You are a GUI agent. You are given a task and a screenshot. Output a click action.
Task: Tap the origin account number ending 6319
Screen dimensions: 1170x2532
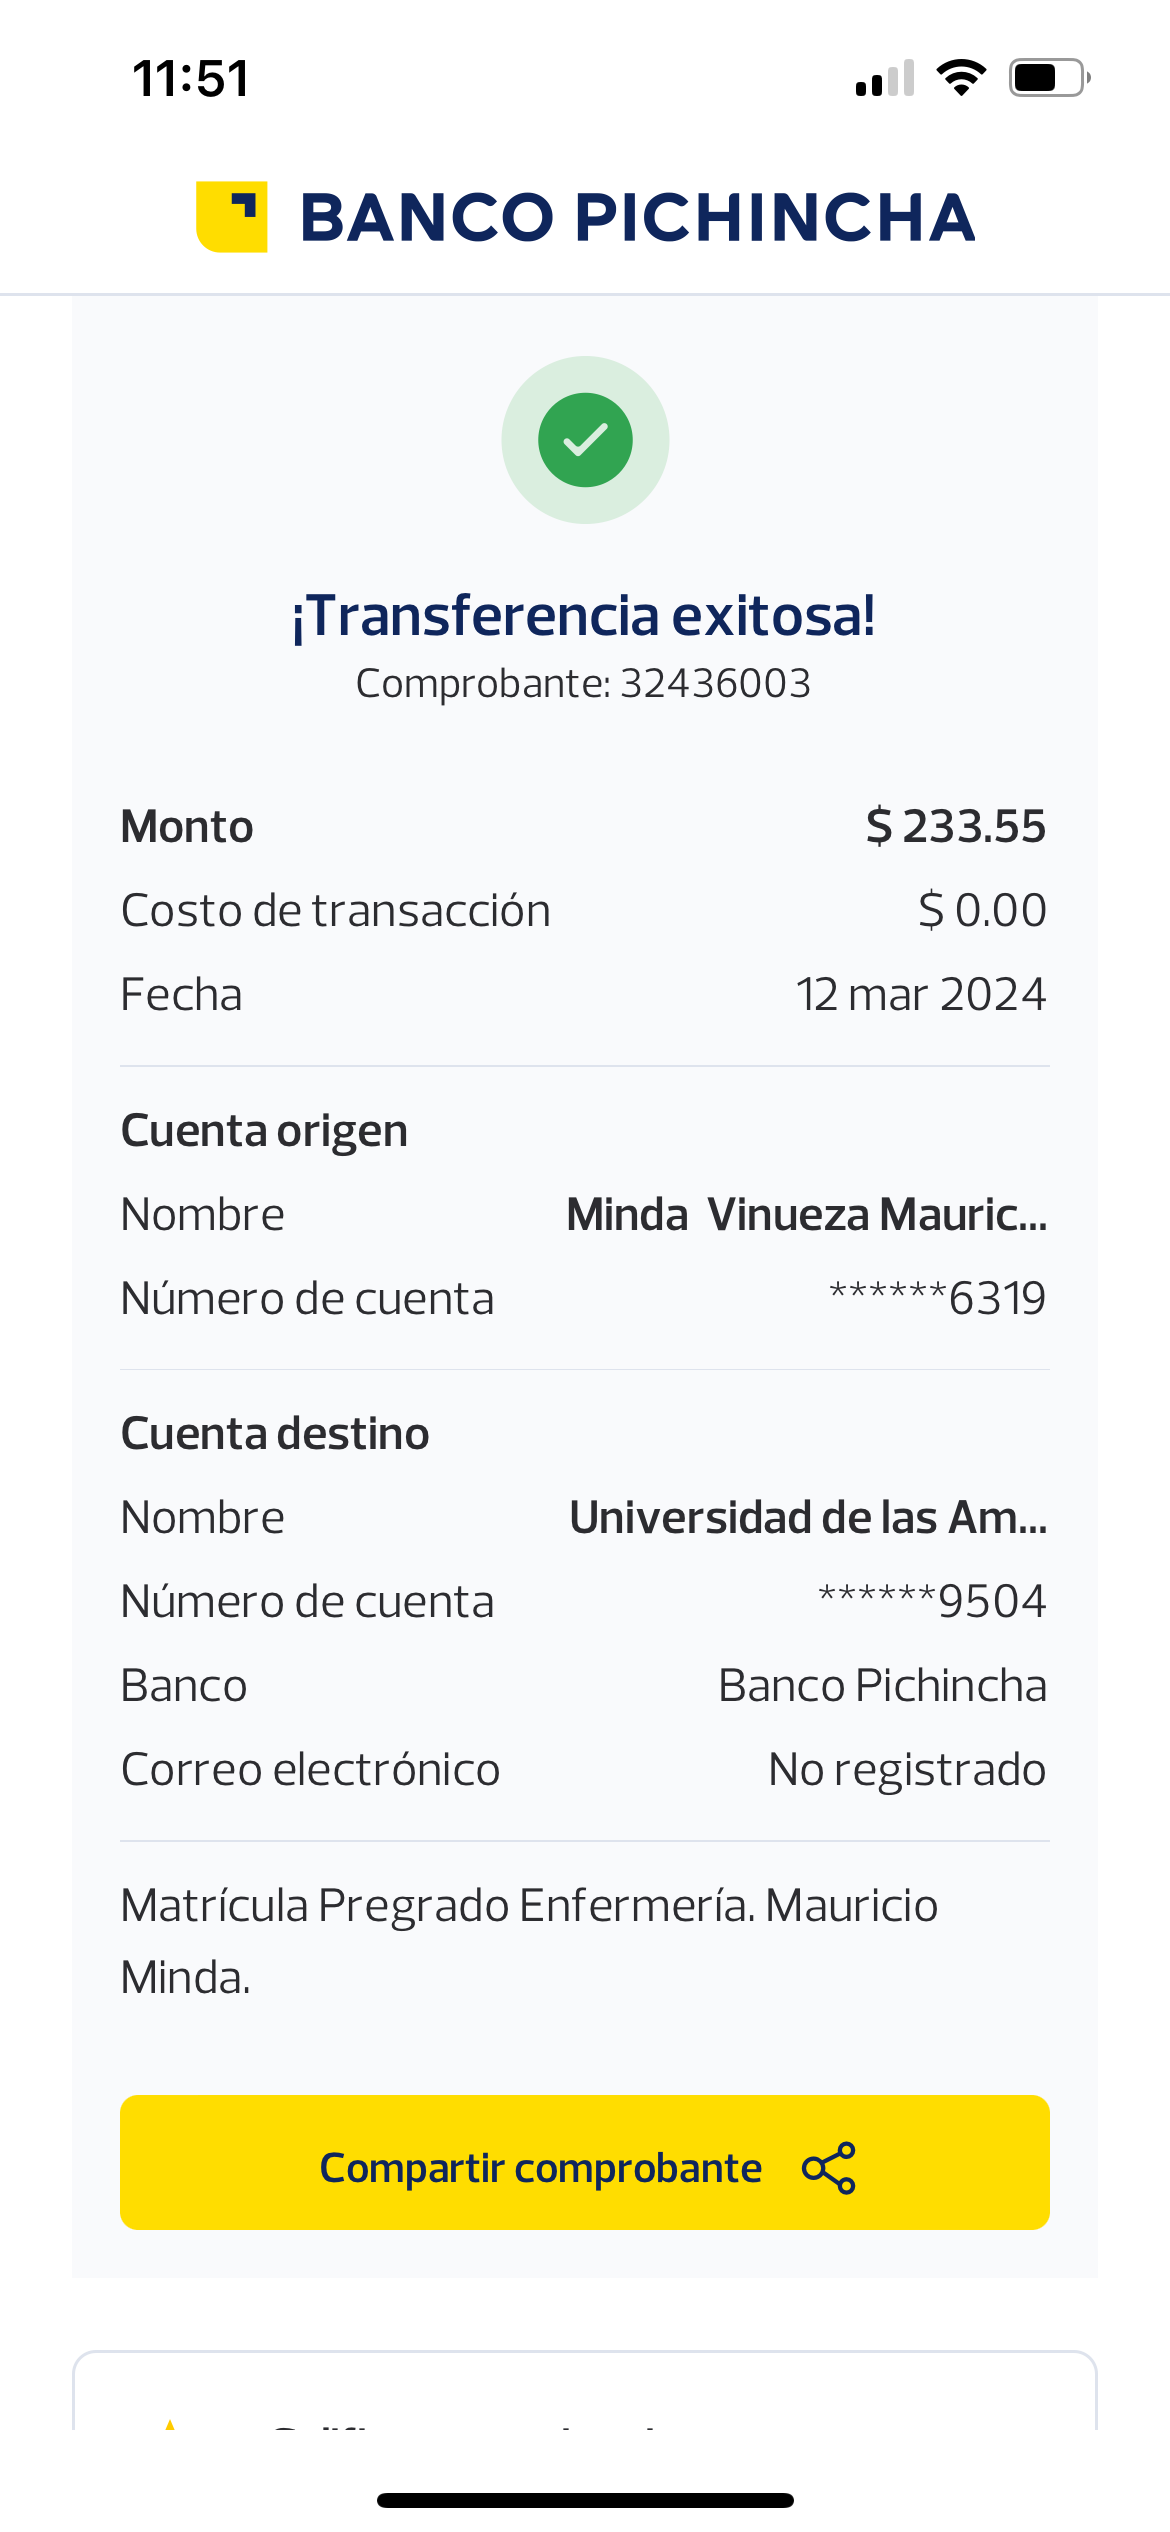(937, 1299)
